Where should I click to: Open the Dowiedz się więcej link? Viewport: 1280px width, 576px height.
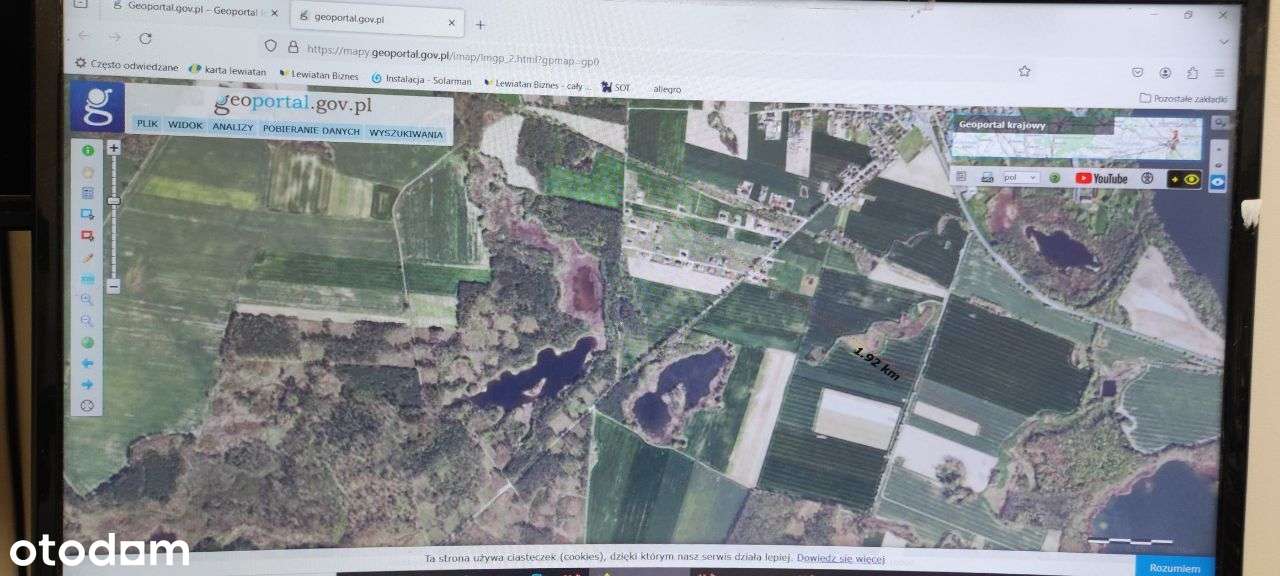coord(840,558)
